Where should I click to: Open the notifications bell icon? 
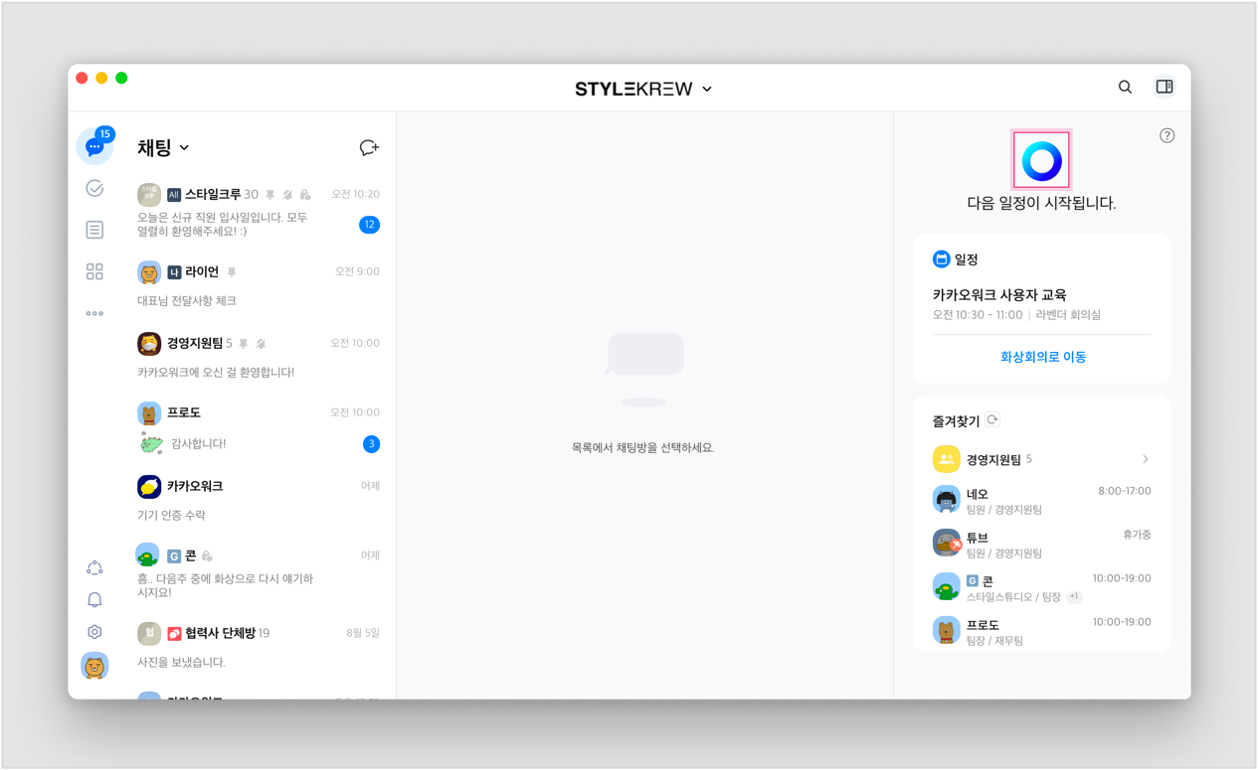[x=95, y=600]
